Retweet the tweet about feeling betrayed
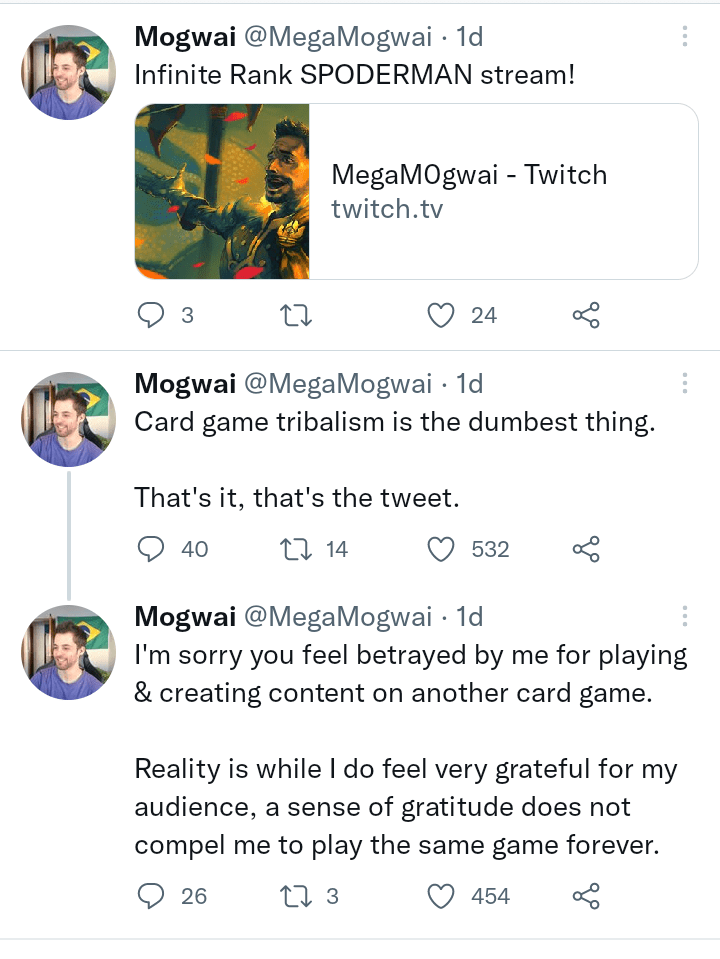The height and width of the screenshot is (959, 720). 295,896
